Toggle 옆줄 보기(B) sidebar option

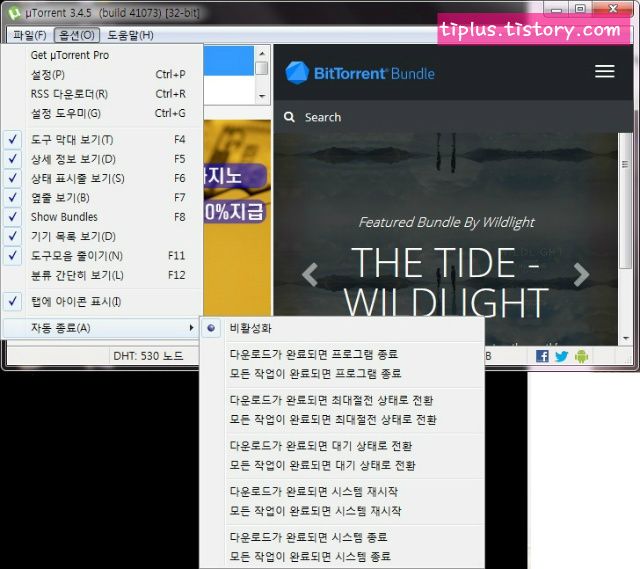click(x=102, y=198)
